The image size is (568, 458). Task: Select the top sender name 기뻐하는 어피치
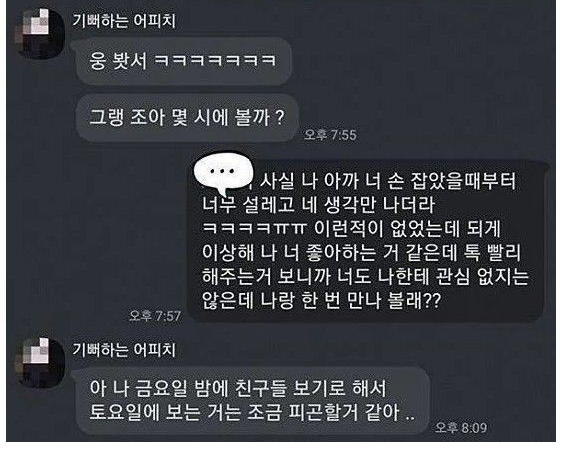point(124,20)
